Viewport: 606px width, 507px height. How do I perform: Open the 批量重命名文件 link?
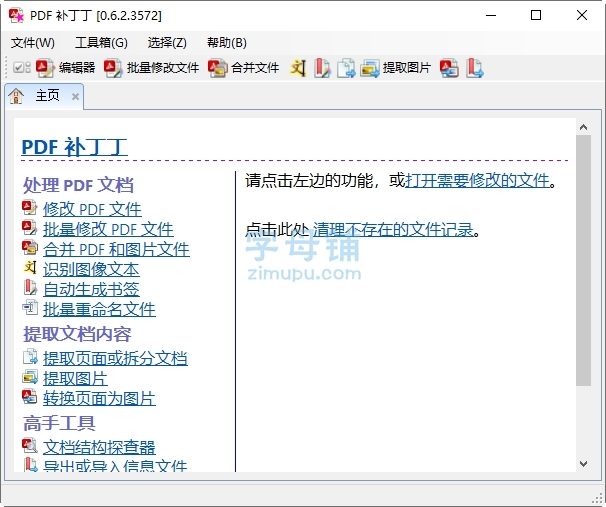pos(99,310)
